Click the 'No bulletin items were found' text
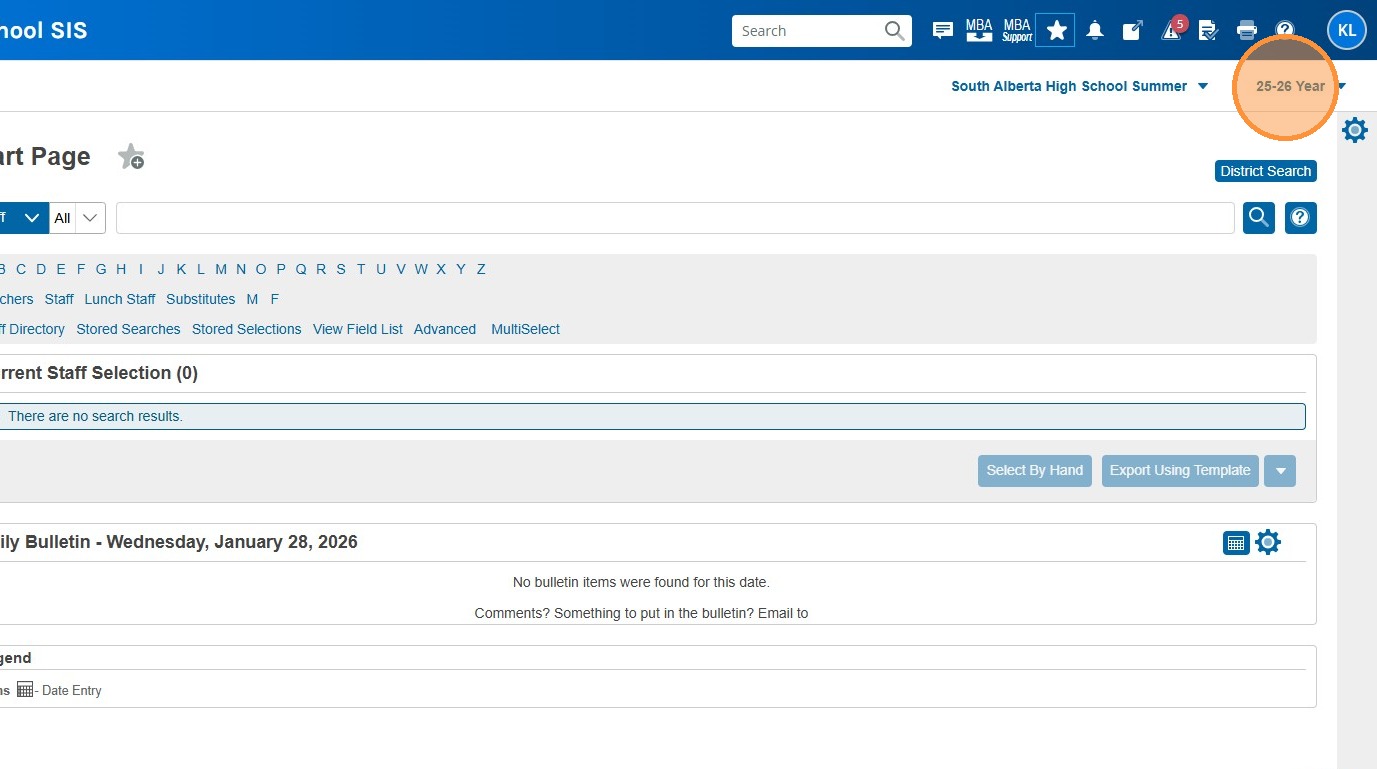This screenshot has height=769, width=1377. pos(641,582)
